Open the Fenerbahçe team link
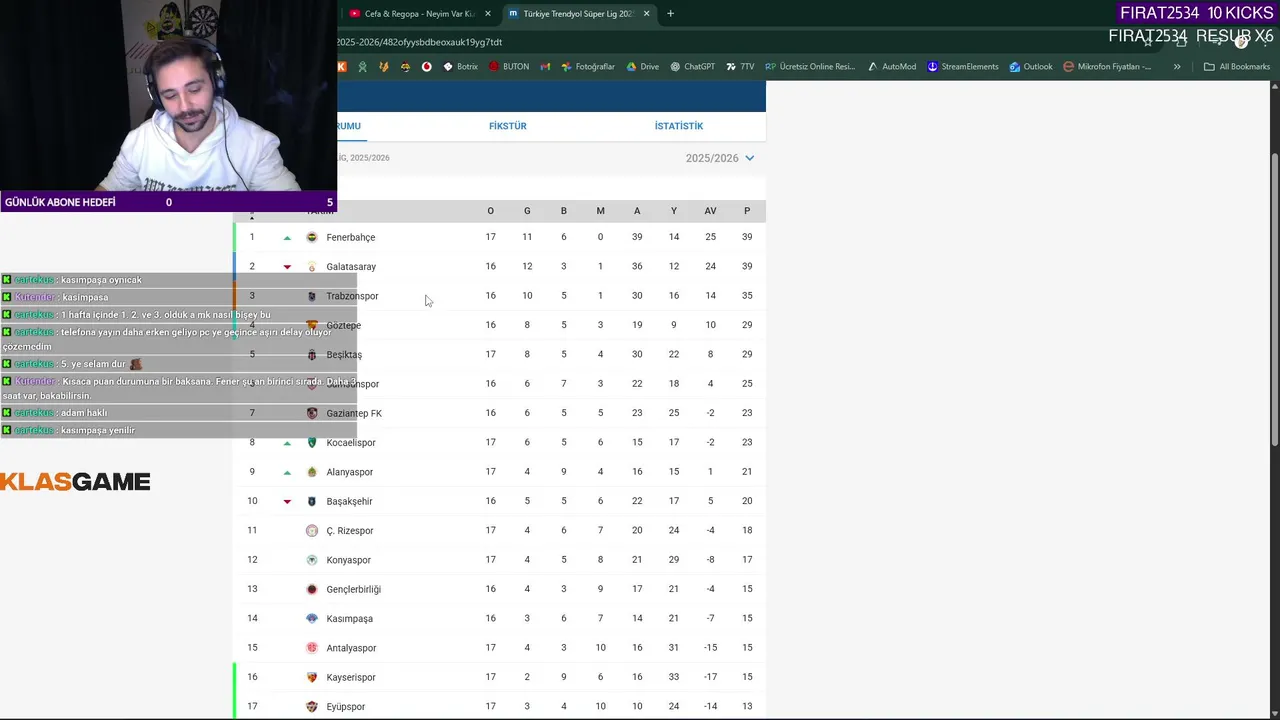 [x=350, y=238]
